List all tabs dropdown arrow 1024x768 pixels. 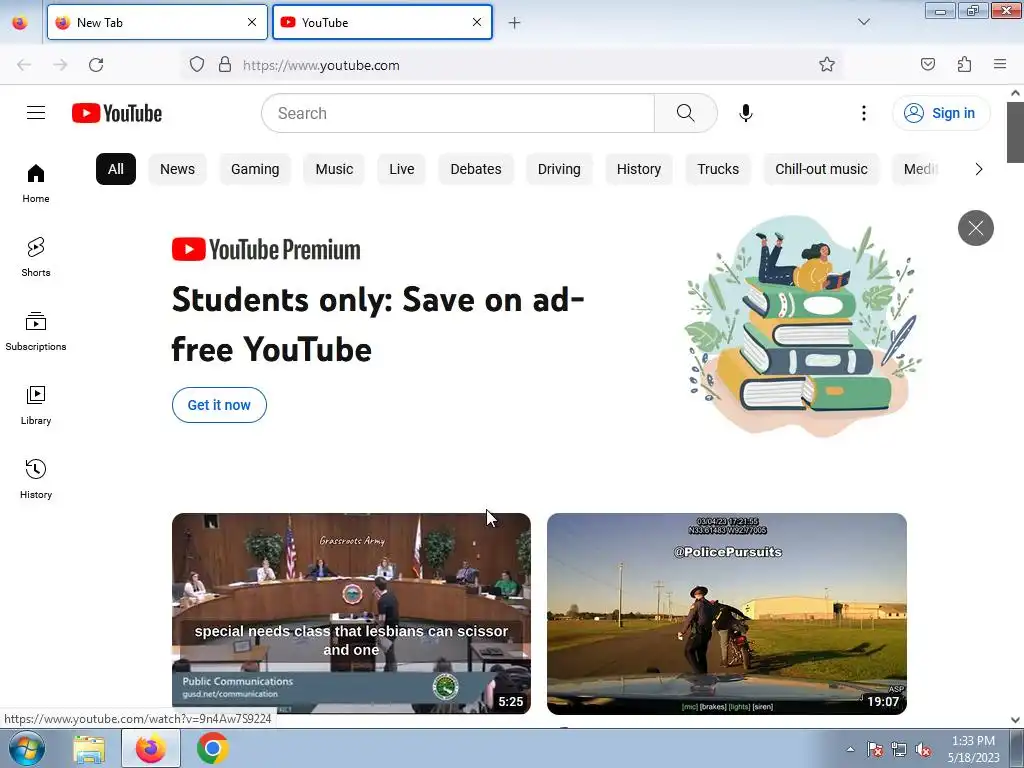[863, 22]
